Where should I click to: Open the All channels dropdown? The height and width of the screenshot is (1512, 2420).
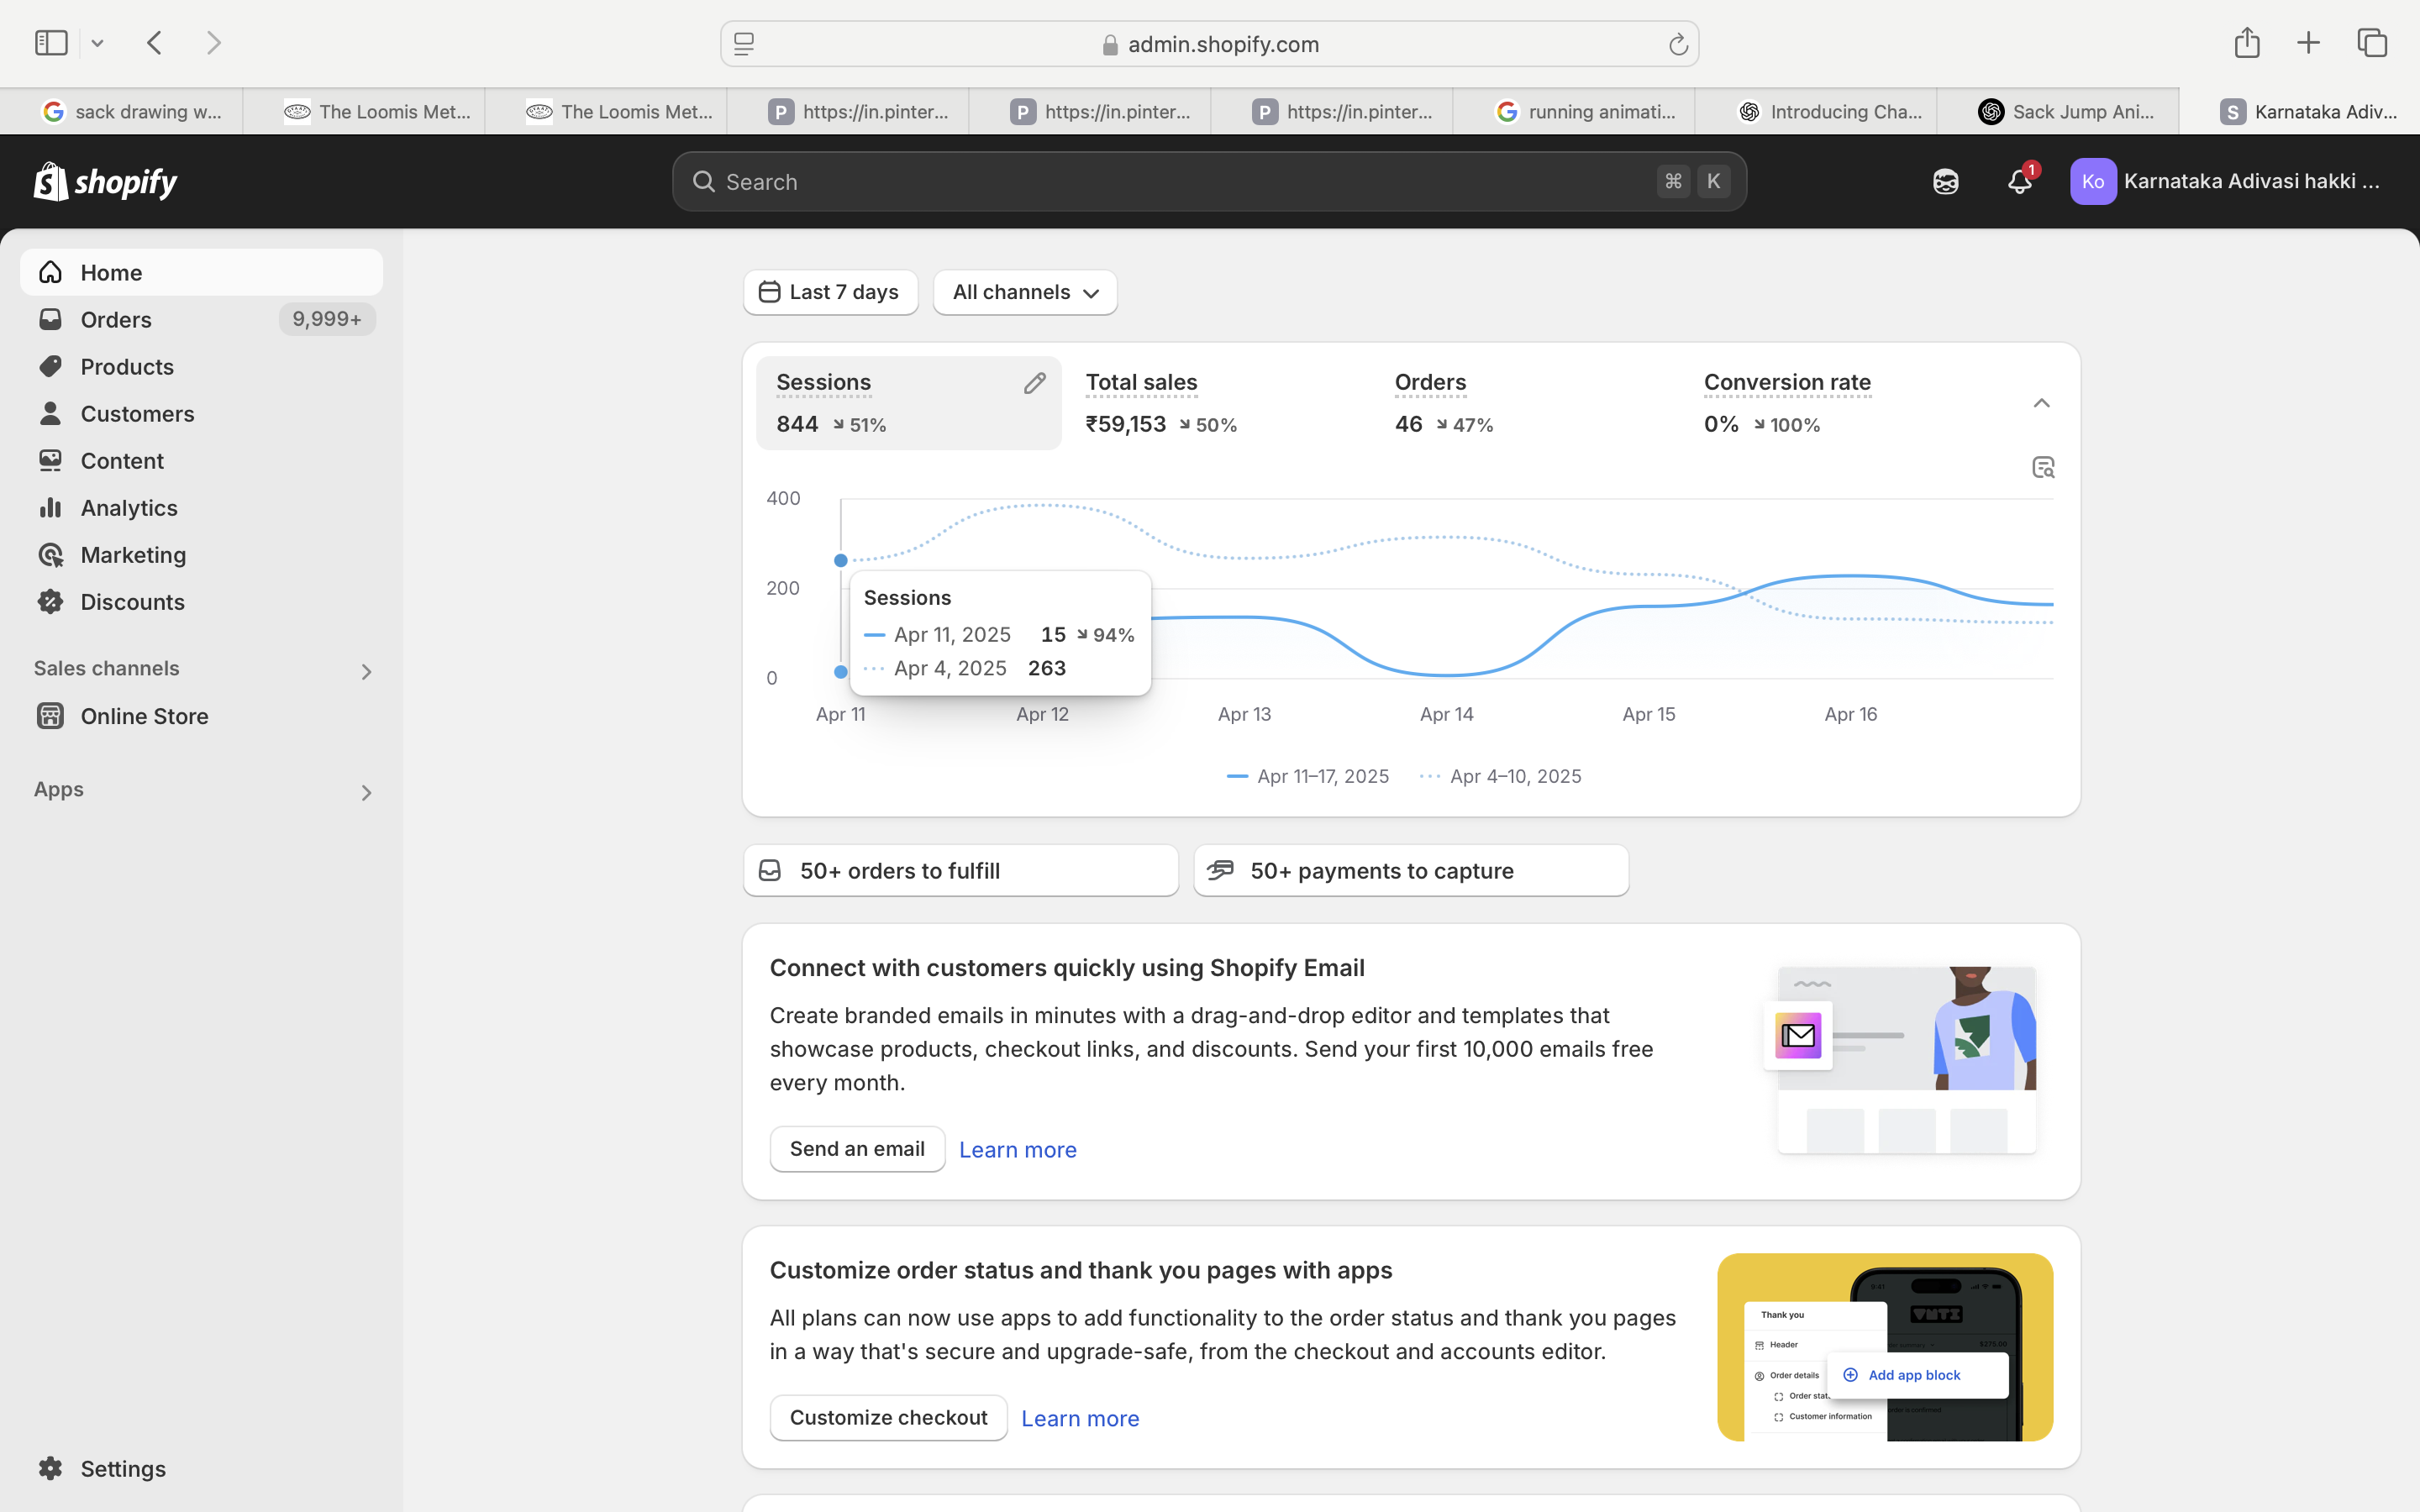pyautogui.click(x=1024, y=292)
